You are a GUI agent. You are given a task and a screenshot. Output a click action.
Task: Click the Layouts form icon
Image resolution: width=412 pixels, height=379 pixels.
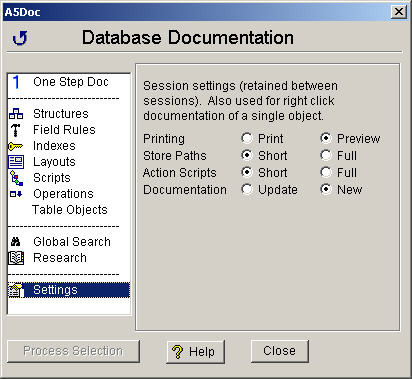pyautogui.click(x=16, y=162)
